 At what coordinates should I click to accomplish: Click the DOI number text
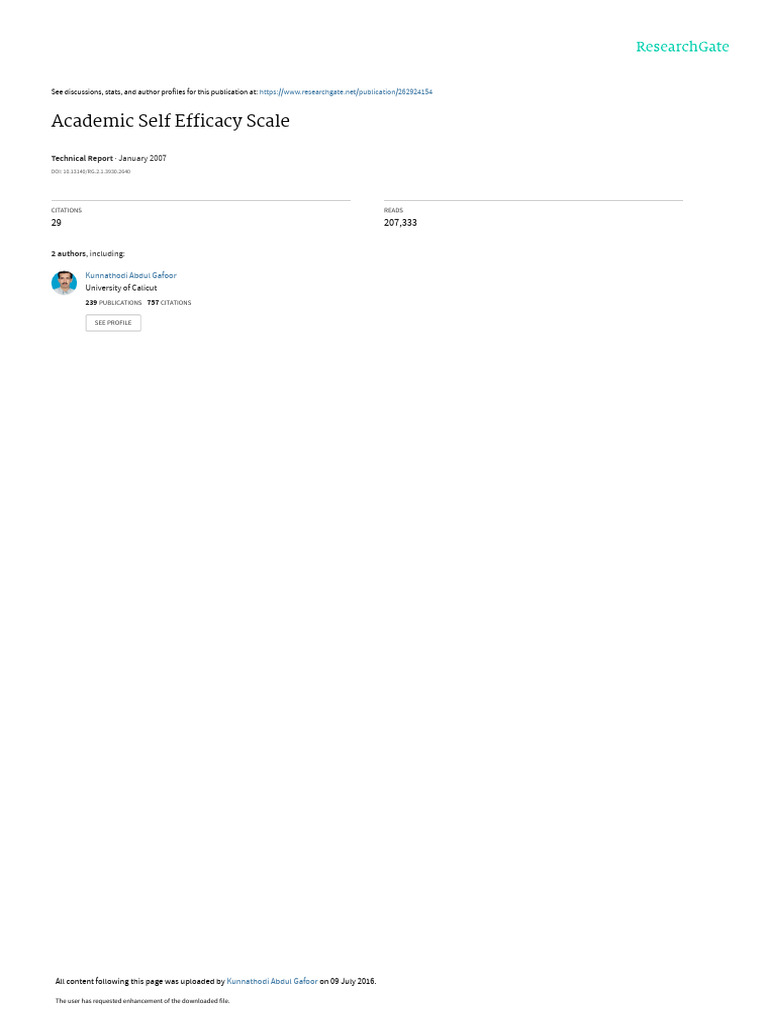(x=91, y=172)
